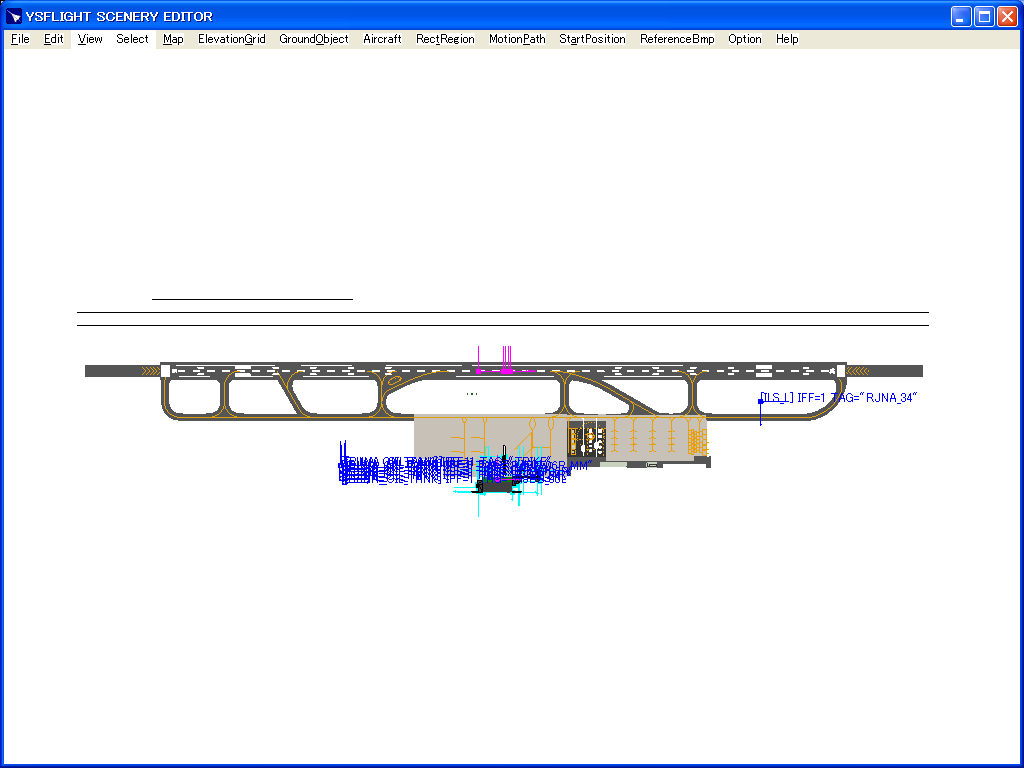Open the GroundObject menu
This screenshot has height=768, width=1024.
[x=314, y=39]
